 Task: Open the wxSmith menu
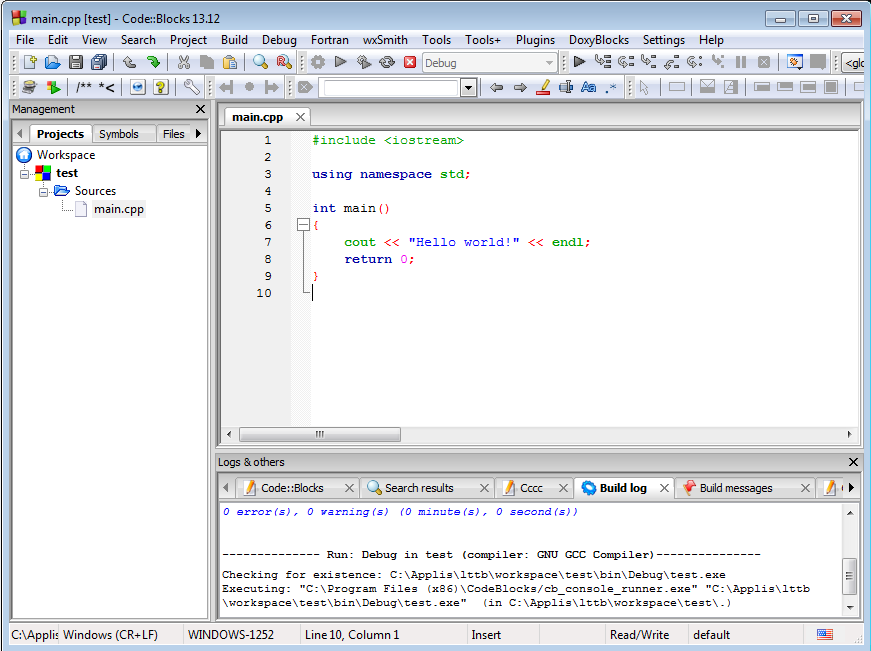click(x=385, y=40)
